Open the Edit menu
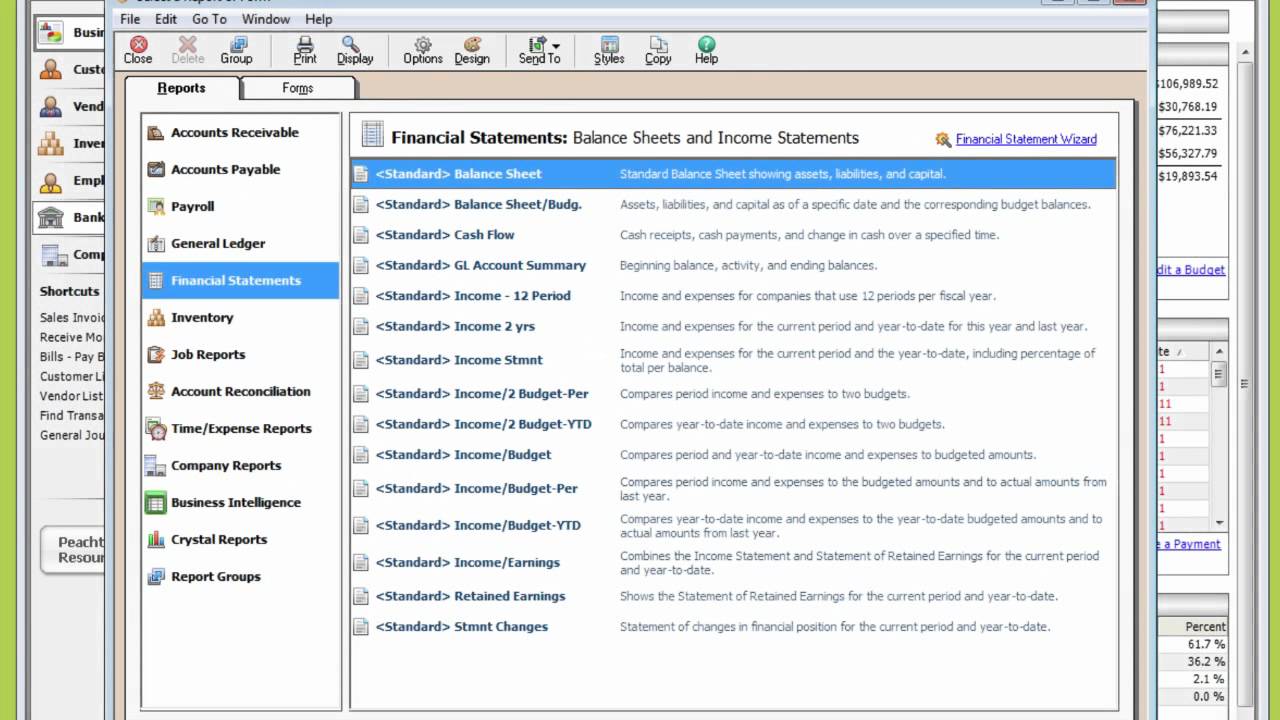This screenshot has height=720, width=1280. click(166, 19)
